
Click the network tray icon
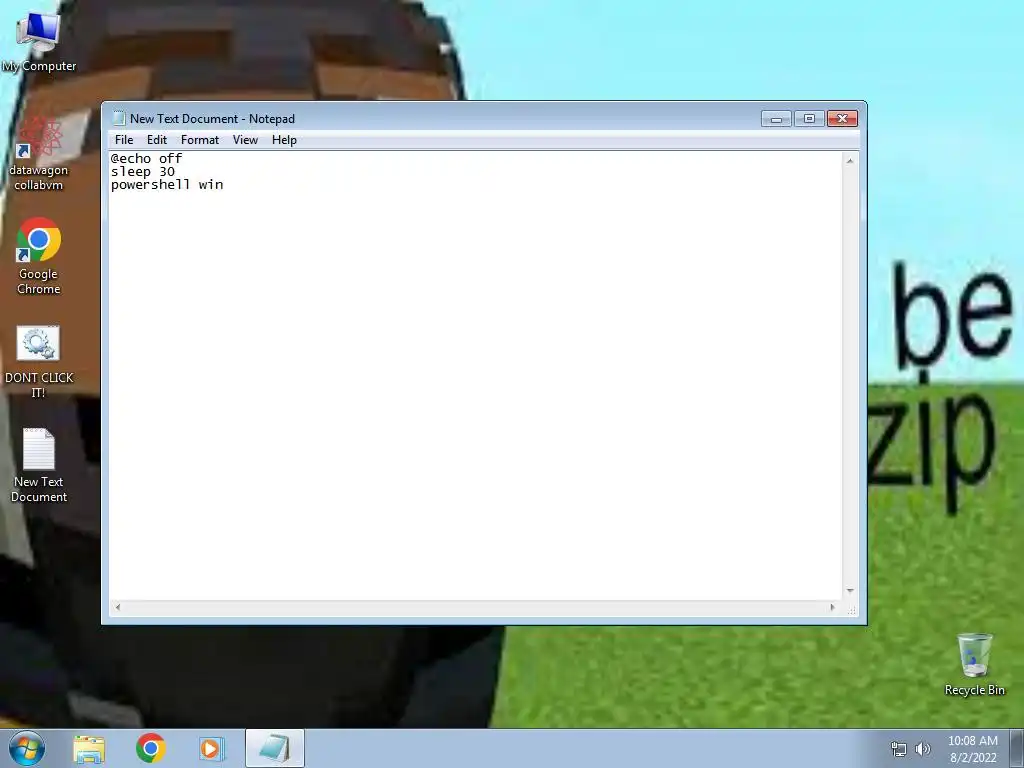[899, 749]
